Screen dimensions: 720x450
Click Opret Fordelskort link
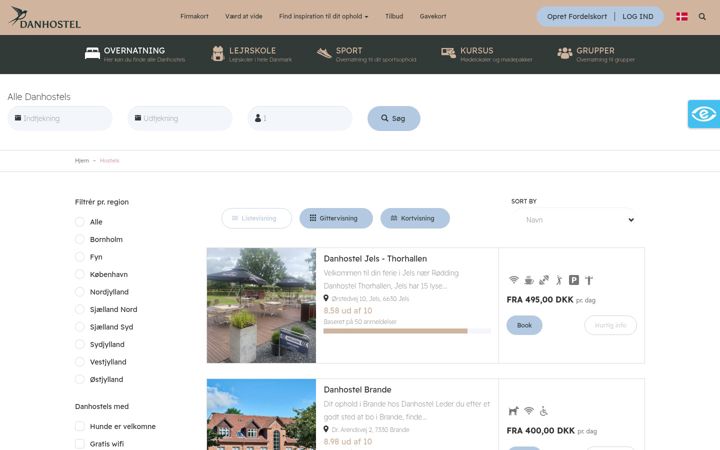pos(577,17)
